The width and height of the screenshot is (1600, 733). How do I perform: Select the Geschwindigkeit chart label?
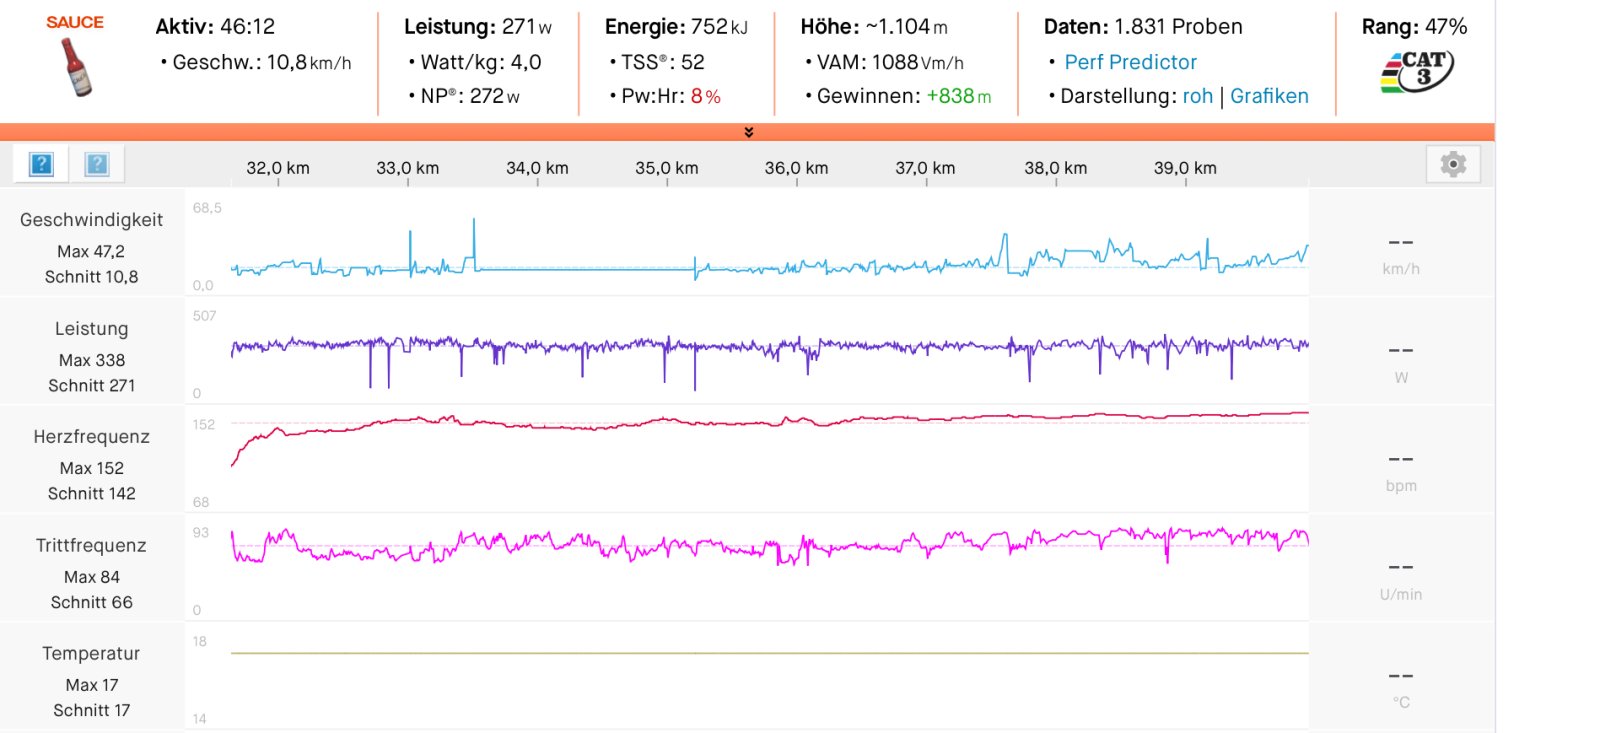[91, 220]
